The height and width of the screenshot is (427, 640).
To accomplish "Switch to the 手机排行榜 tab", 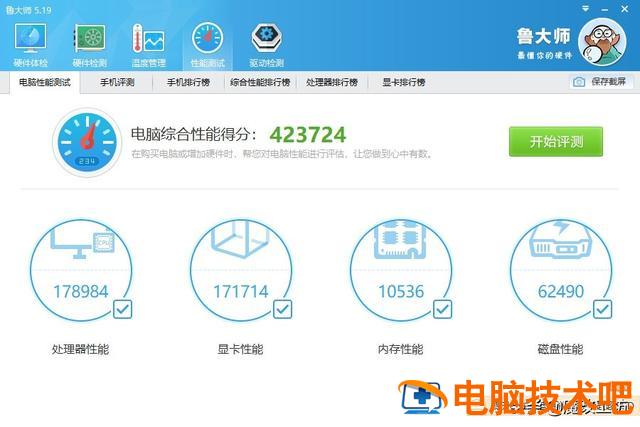I will click(188, 82).
